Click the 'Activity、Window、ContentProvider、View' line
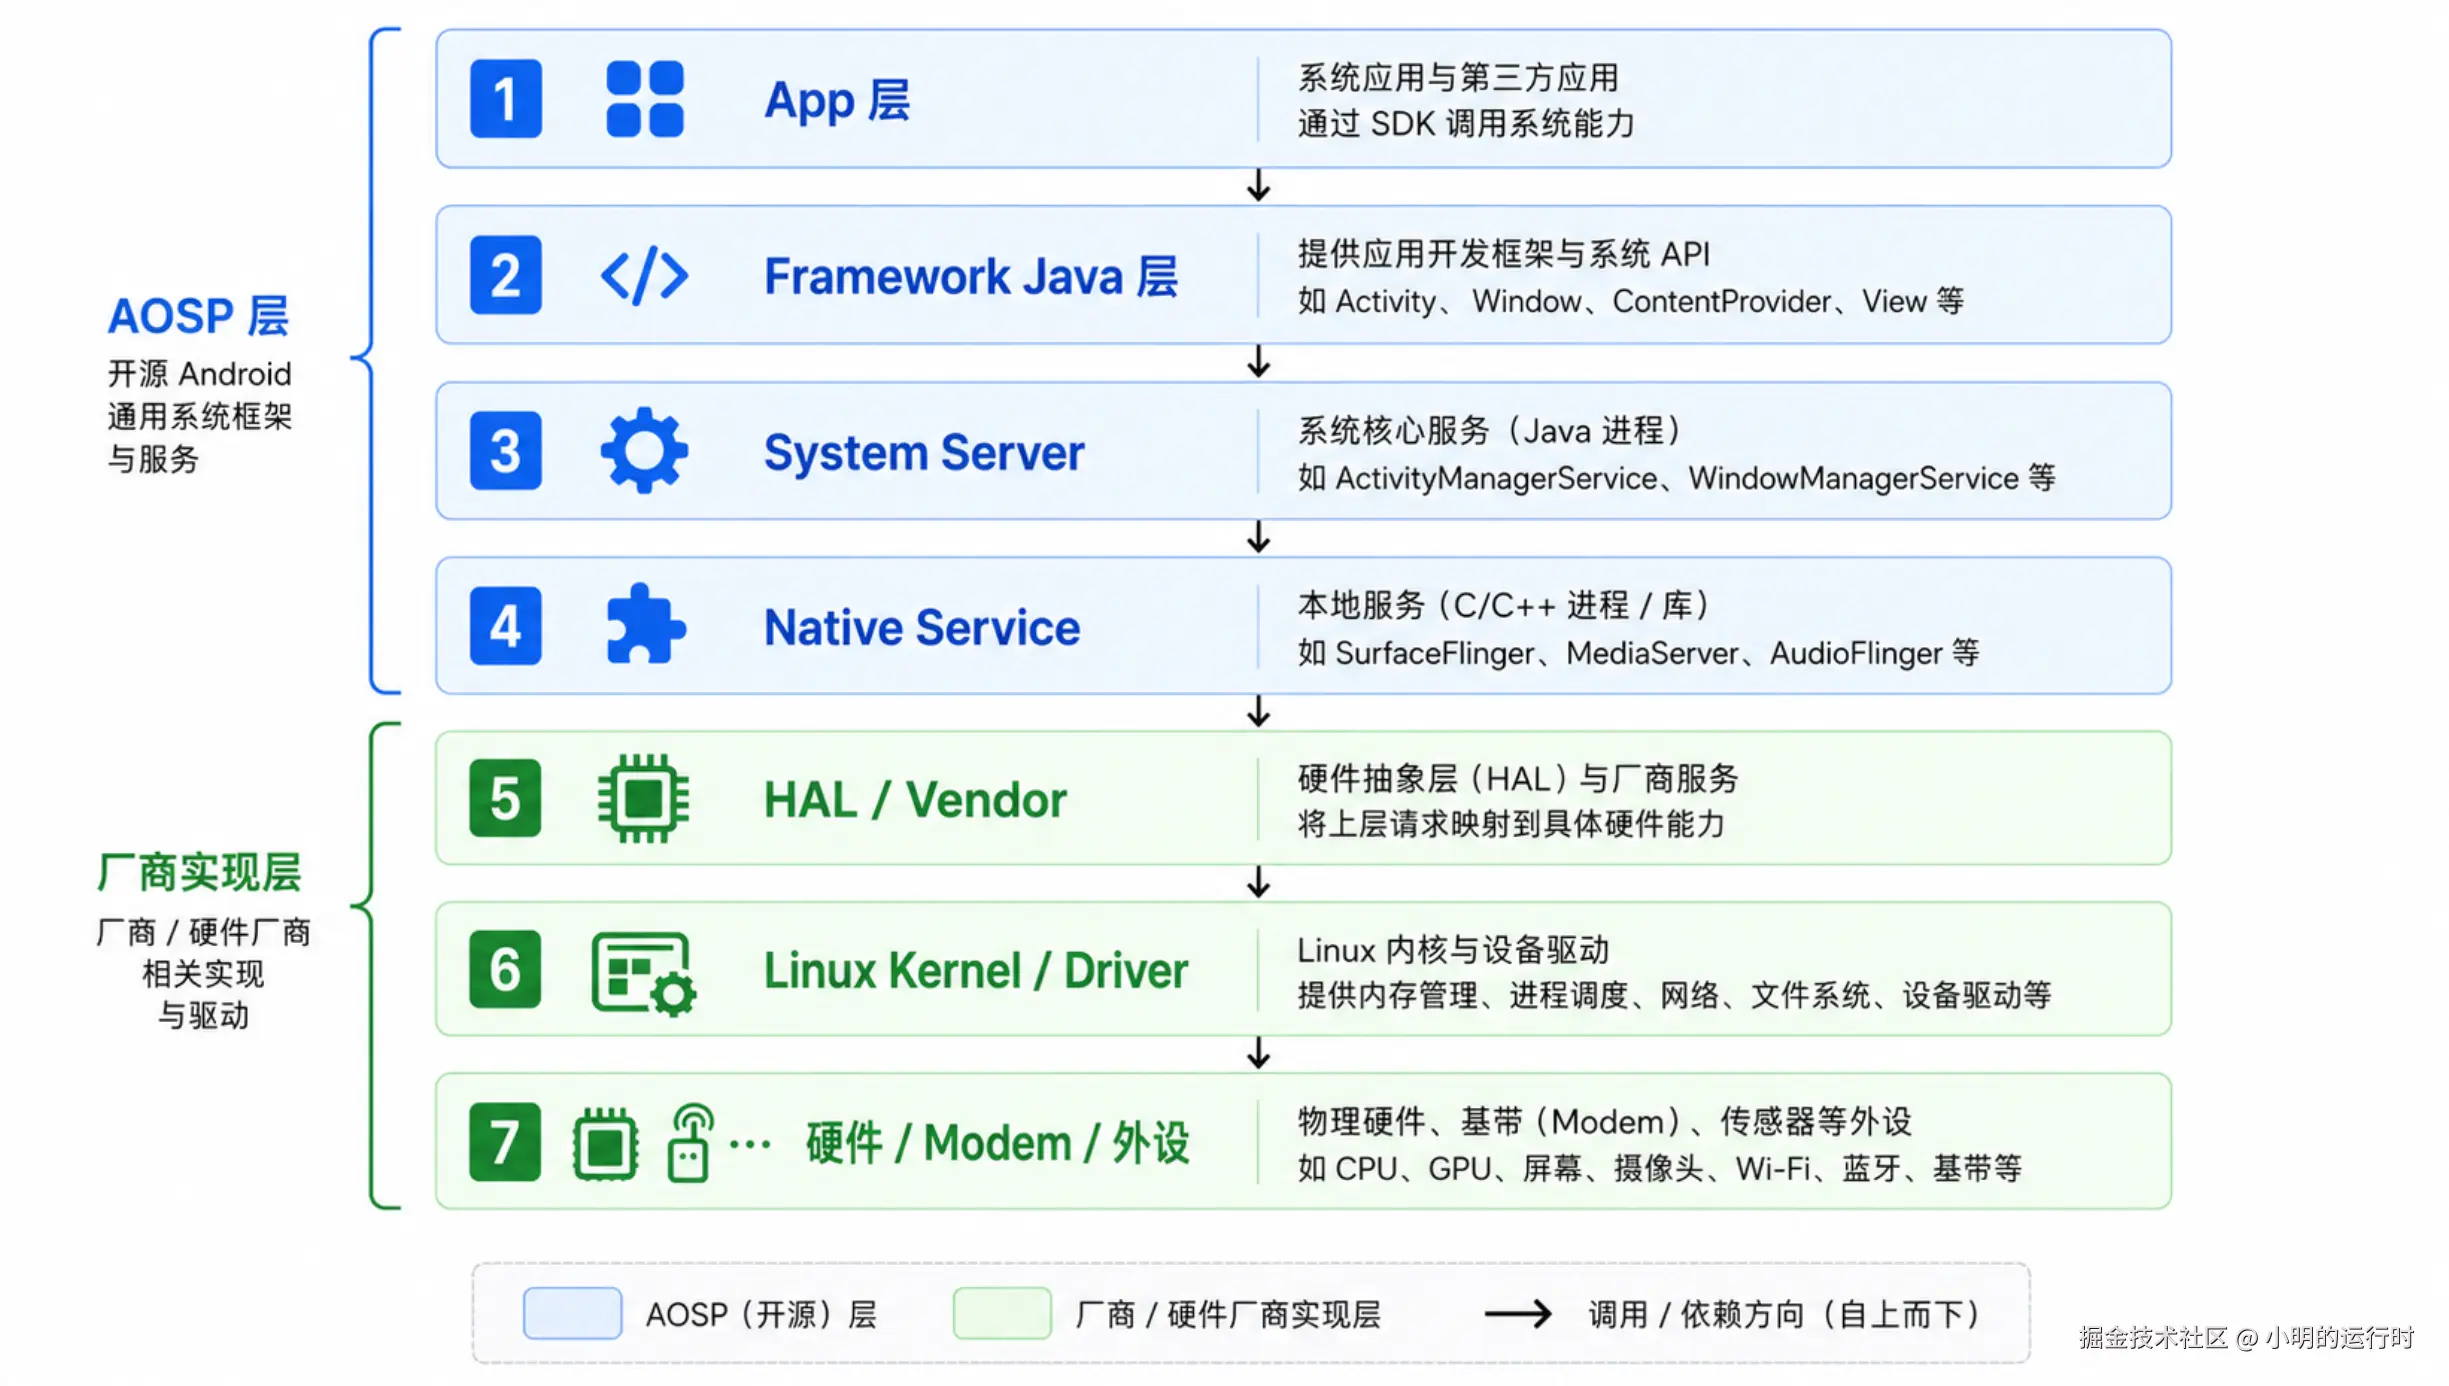2449x1386 pixels. [1631, 301]
